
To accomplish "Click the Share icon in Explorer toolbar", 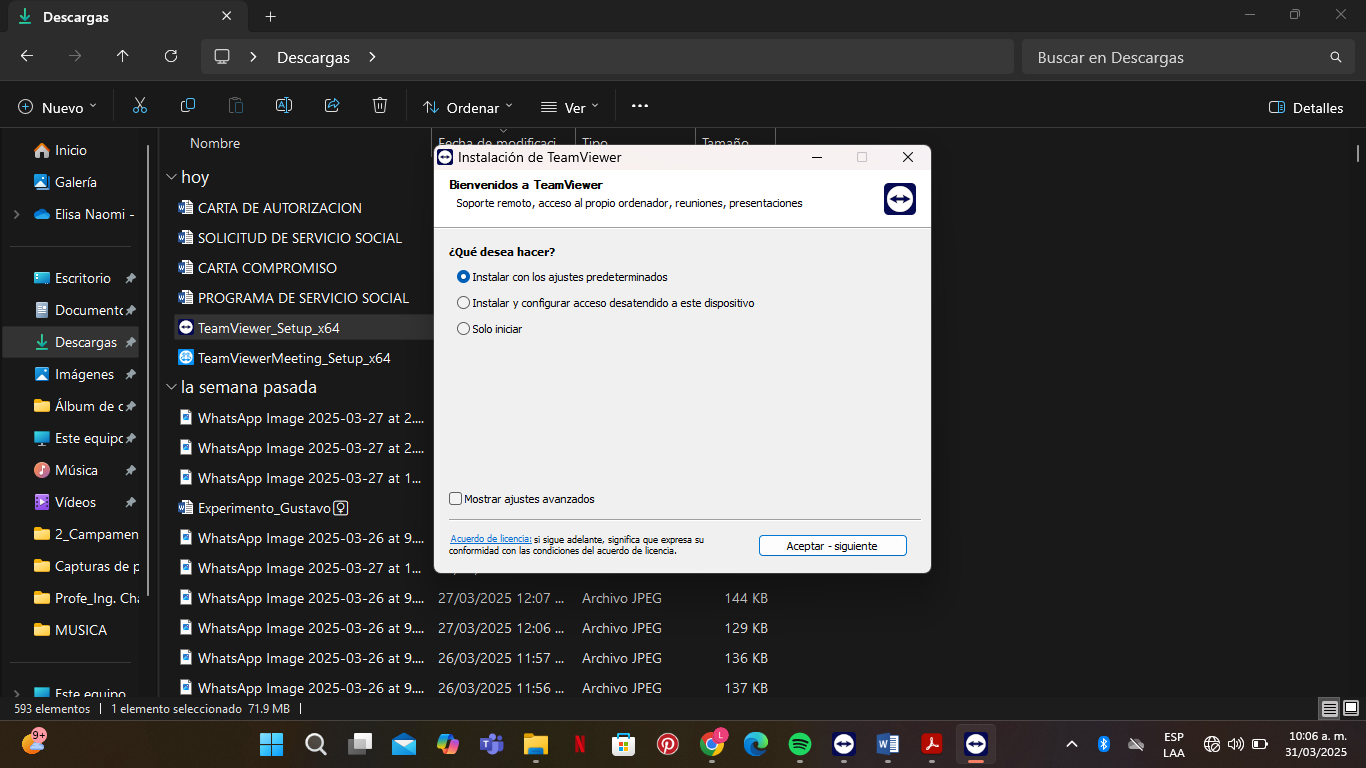I will pyautogui.click(x=332, y=106).
